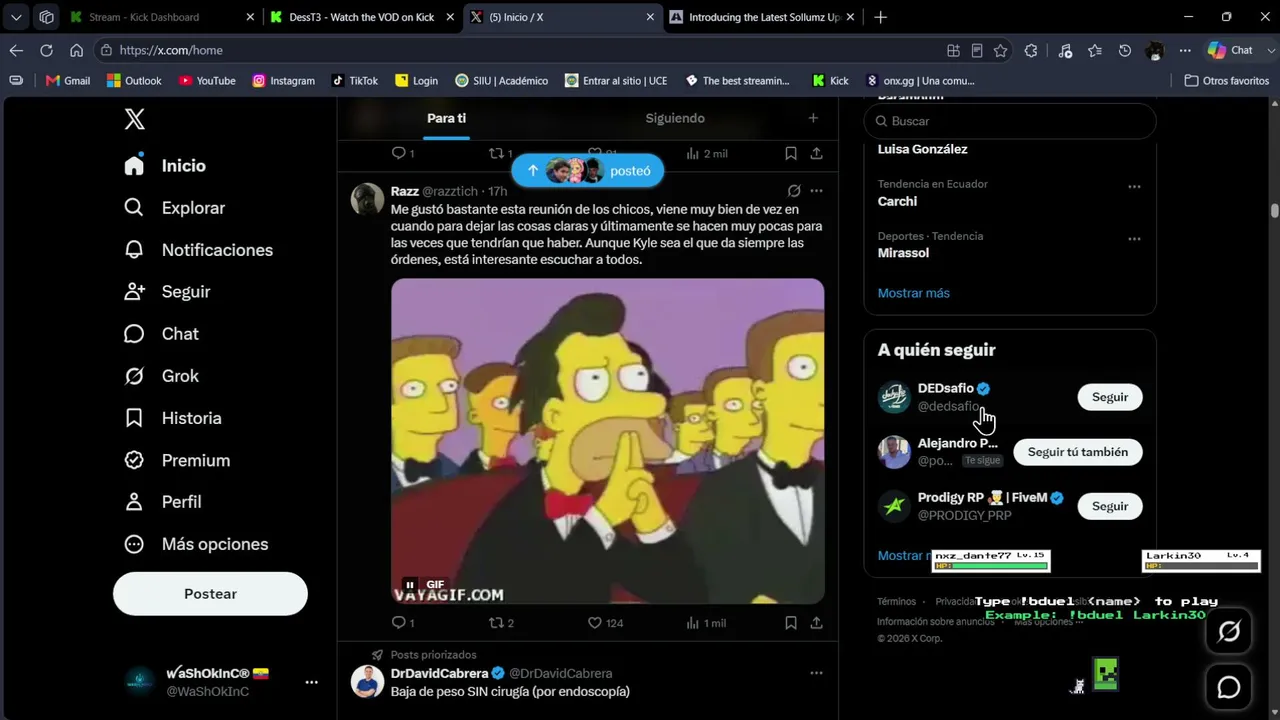Open the media control music icon
1280x720 pixels.
click(x=1065, y=50)
